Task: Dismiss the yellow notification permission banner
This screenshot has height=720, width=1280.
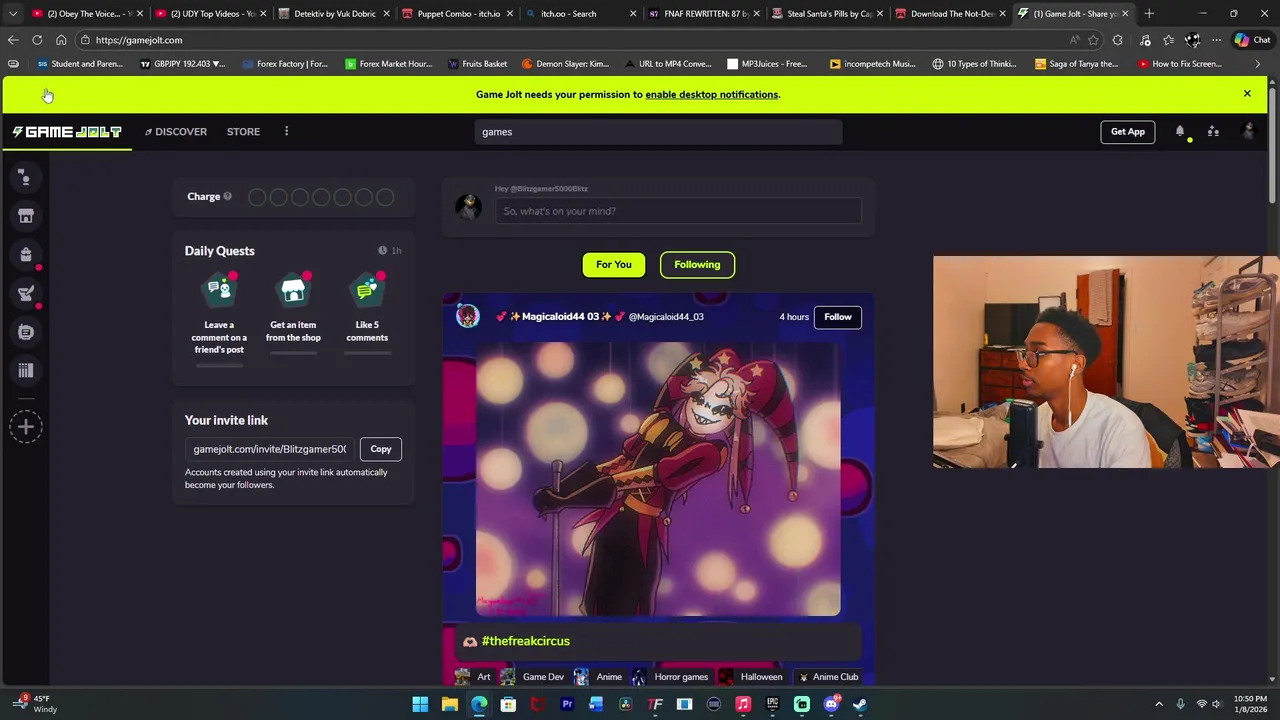Action: [1247, 94]
